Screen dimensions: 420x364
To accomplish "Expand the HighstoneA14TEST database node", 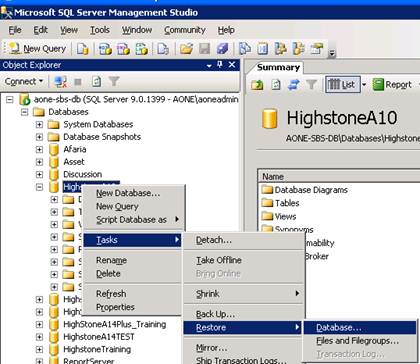I will coord(39,337).
